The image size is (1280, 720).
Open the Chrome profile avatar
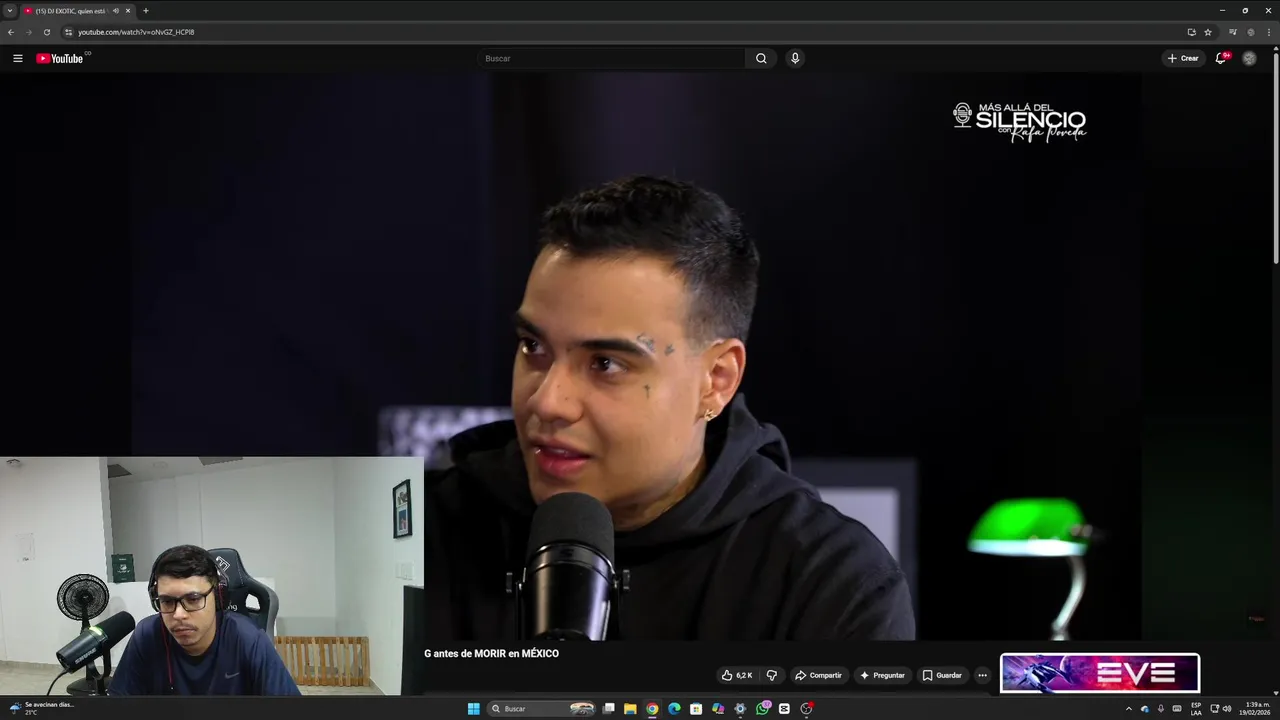tap(1251, 32)
